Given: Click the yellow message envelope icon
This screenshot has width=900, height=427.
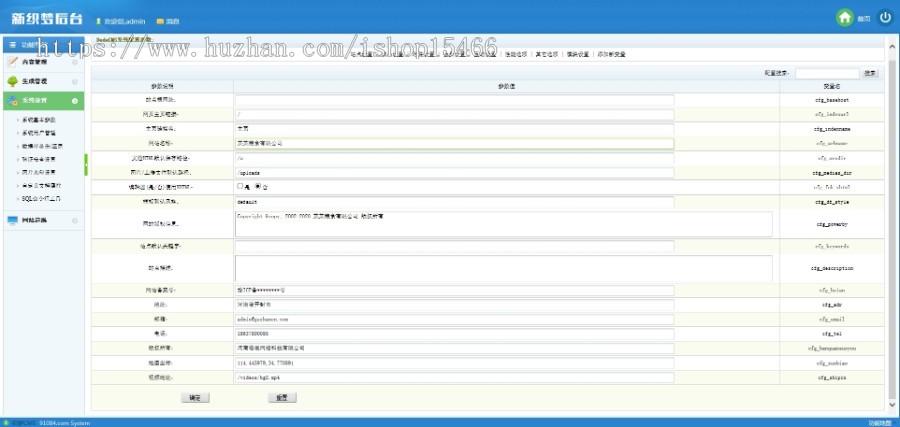Looking at the screenshot, I should pyautogui.click(x=159, y=21).
